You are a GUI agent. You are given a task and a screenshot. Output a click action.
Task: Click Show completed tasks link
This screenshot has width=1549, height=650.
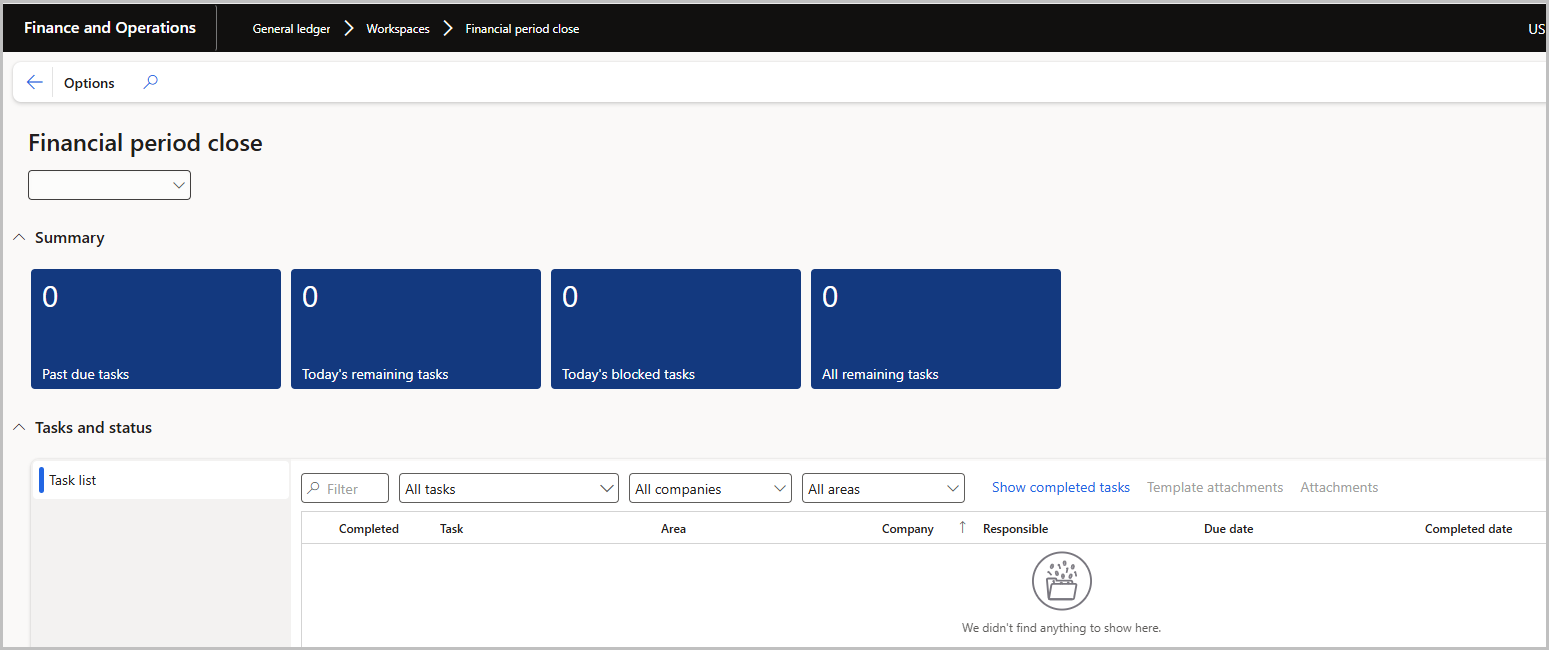[x=1060, y=488]
